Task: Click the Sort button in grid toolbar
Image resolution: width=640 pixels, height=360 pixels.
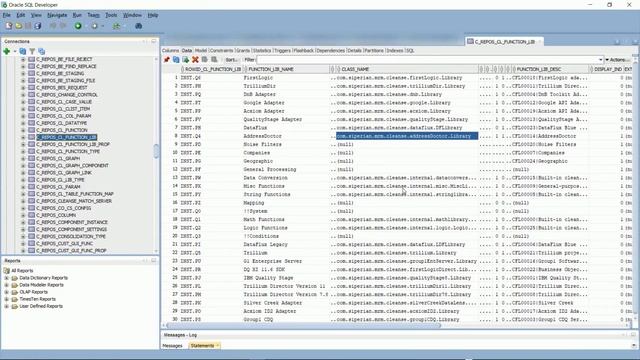Action: [231, 60]
